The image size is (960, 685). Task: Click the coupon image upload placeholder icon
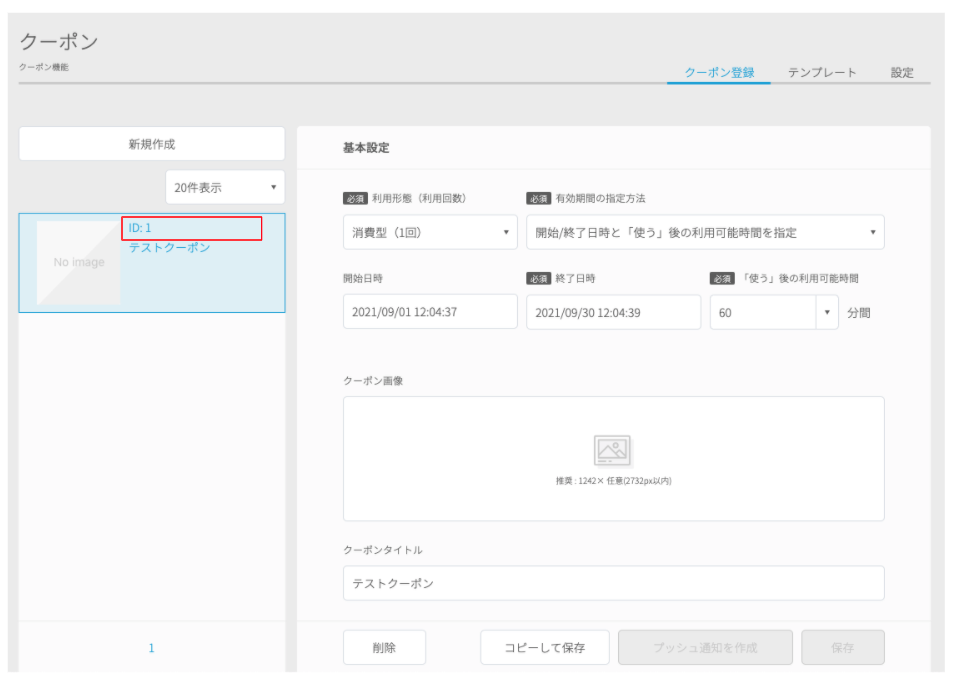click(612, 451)
